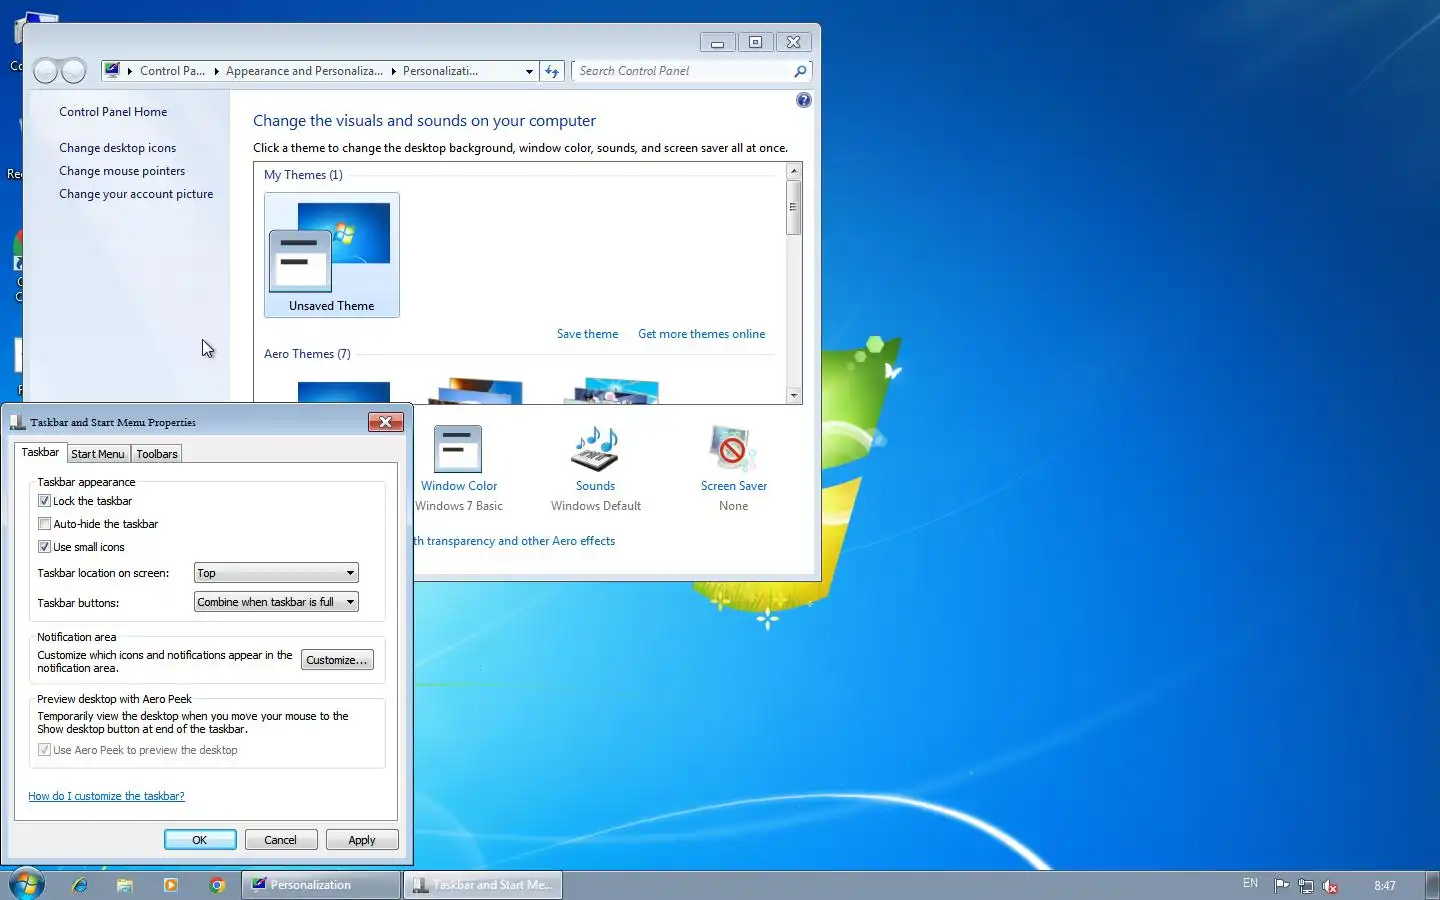This screenshot has height=900, width=1440.
Task: Open network tray icon
Action: (1306, 885)
